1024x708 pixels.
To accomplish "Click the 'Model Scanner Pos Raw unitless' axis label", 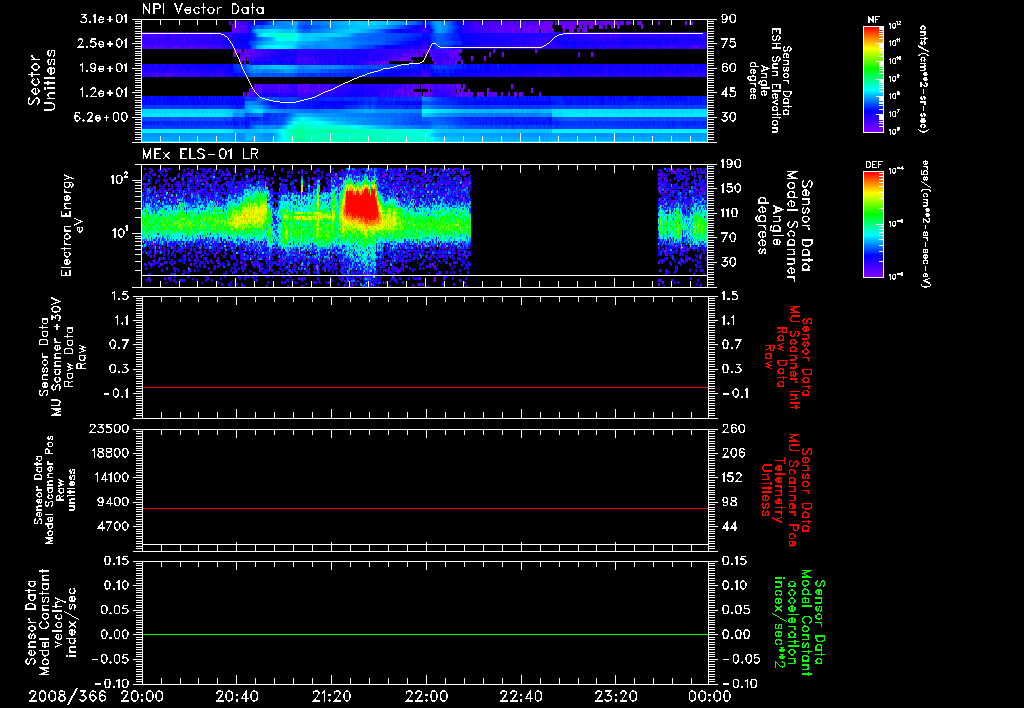I will pos(56,490).
